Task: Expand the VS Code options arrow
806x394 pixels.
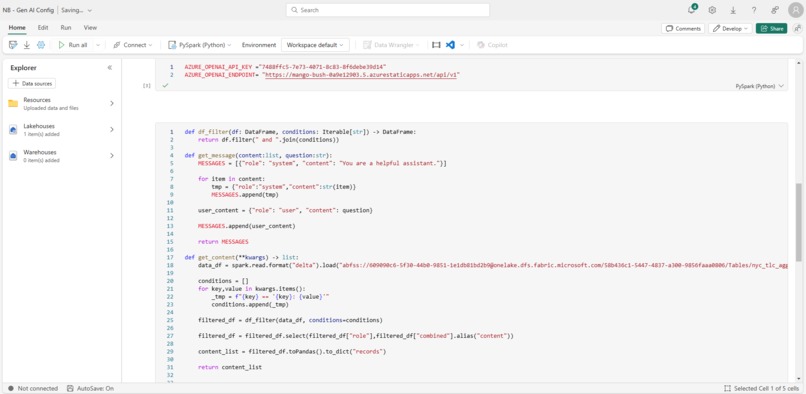Action: [x=462, y=45]
